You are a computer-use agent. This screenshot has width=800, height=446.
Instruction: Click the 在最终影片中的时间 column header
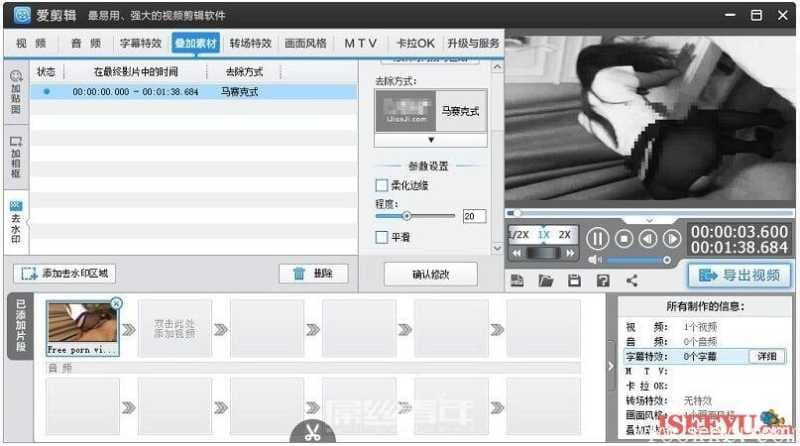pyautogui.click(x=136, y=72)
